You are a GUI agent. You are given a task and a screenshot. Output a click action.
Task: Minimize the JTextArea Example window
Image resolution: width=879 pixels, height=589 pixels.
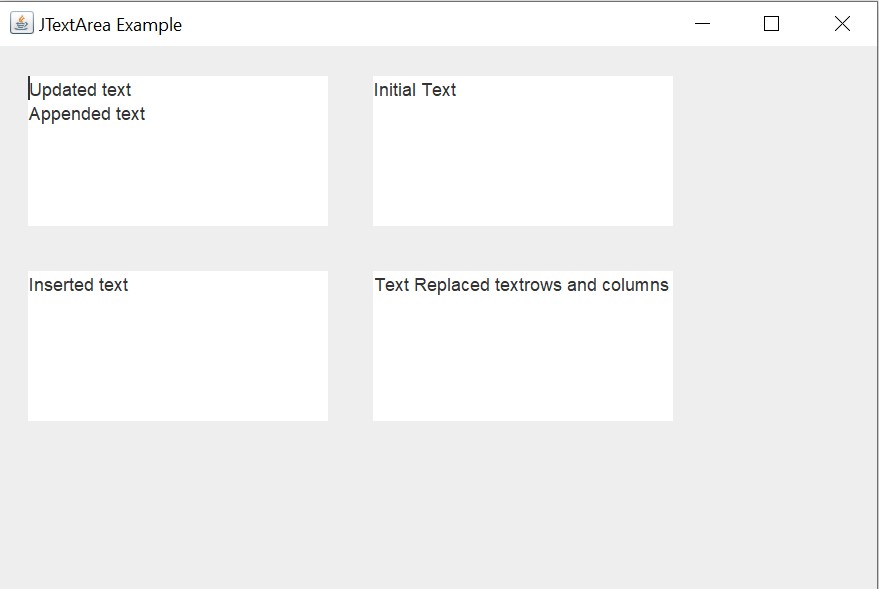(702, 24)
